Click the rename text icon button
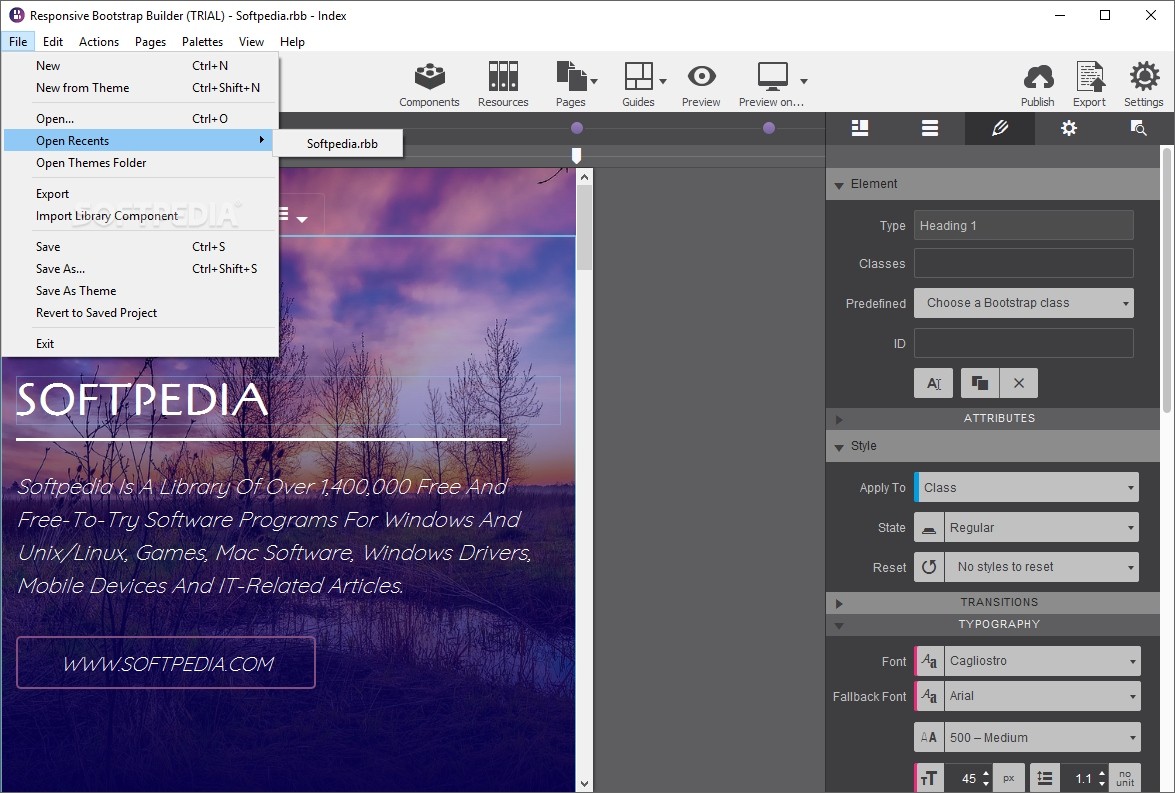The width and height of the screenshot is (1175, 793). pos(934,383)
